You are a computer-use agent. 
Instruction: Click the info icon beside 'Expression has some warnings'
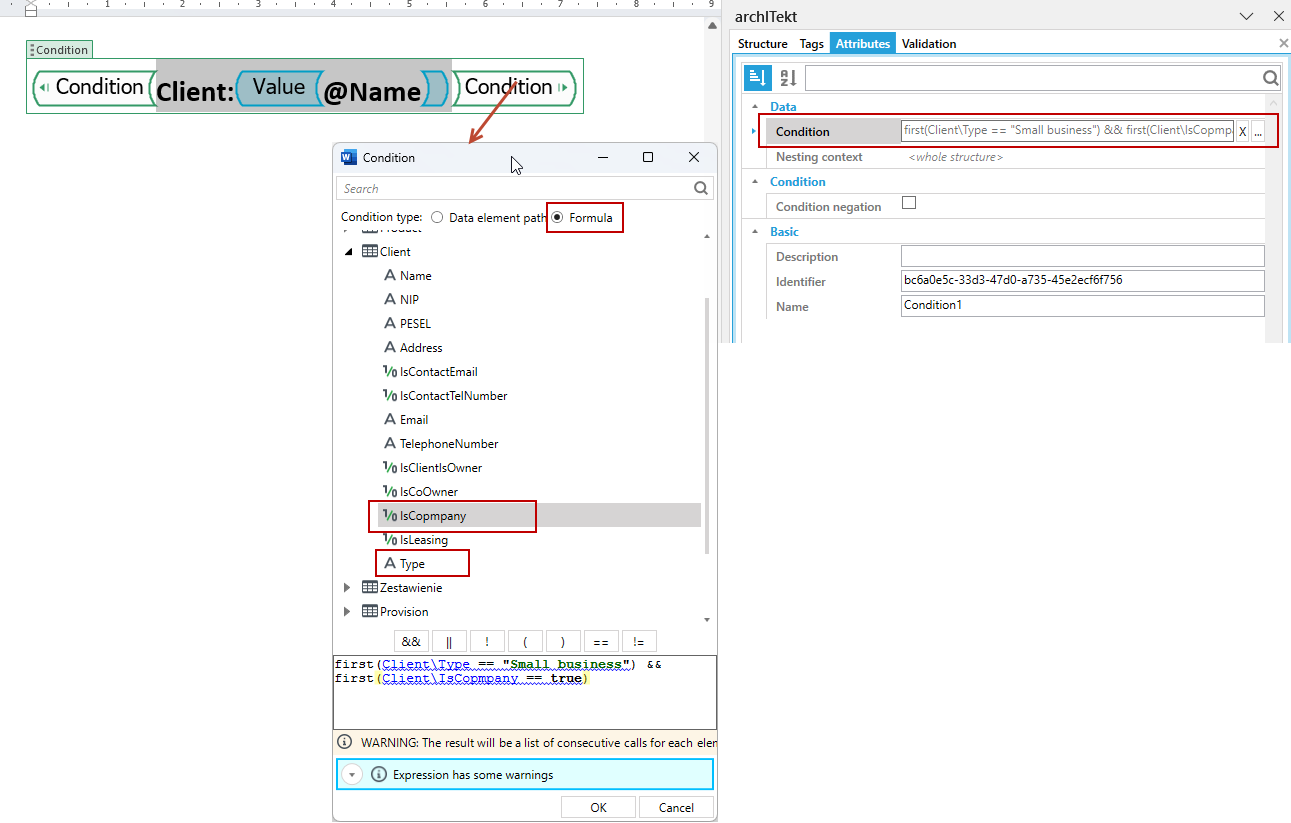pyautogui.click(x=379, y=775)
